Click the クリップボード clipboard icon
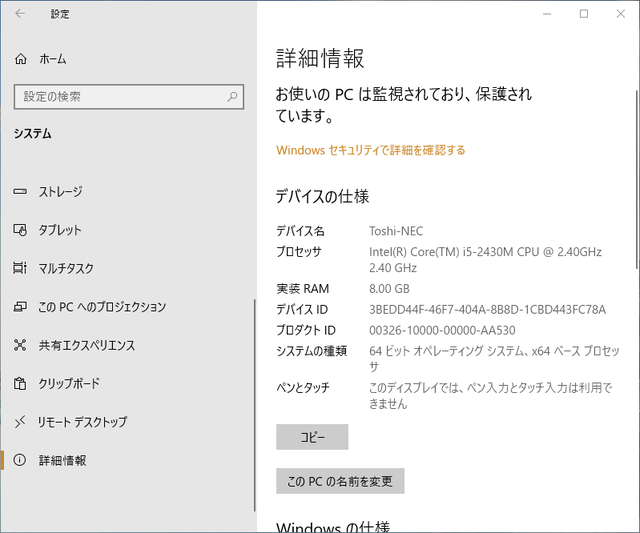640x533 pixels. pyautogui.click(x=20, y=384)
